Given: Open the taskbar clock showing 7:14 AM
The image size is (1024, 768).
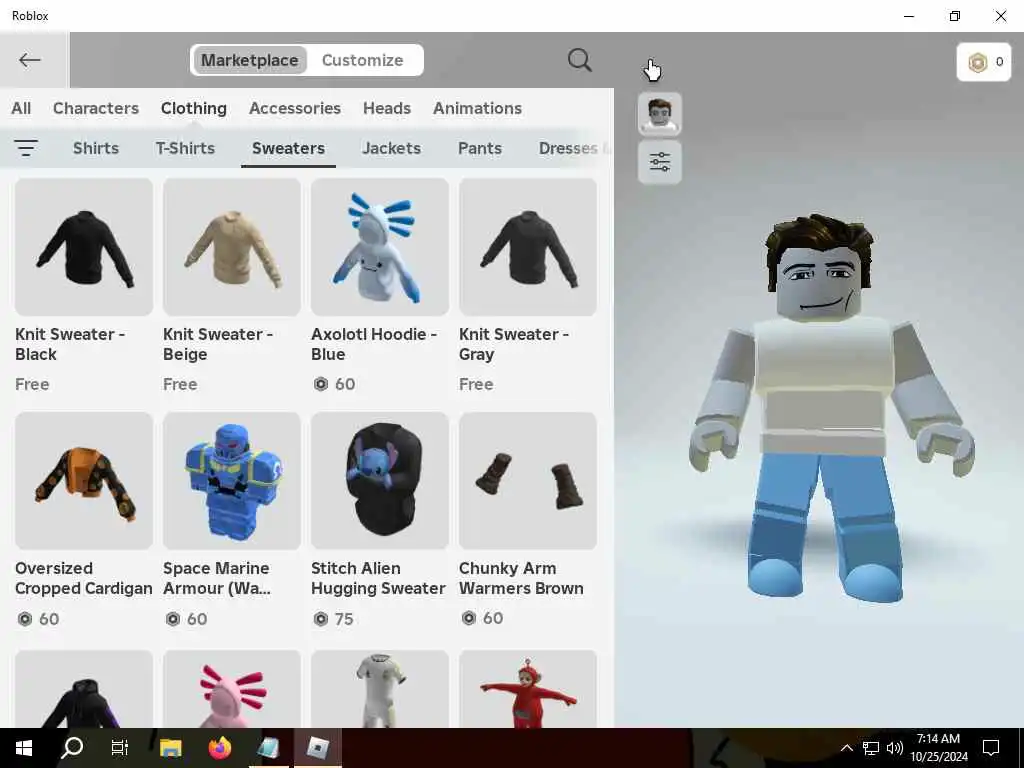Looking at the screenshot, I should coord(938,748).
